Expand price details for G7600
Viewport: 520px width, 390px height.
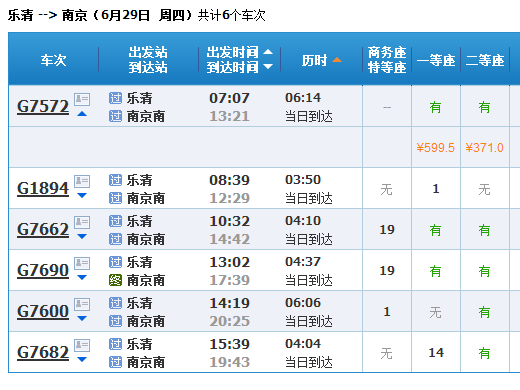point(82,319)
